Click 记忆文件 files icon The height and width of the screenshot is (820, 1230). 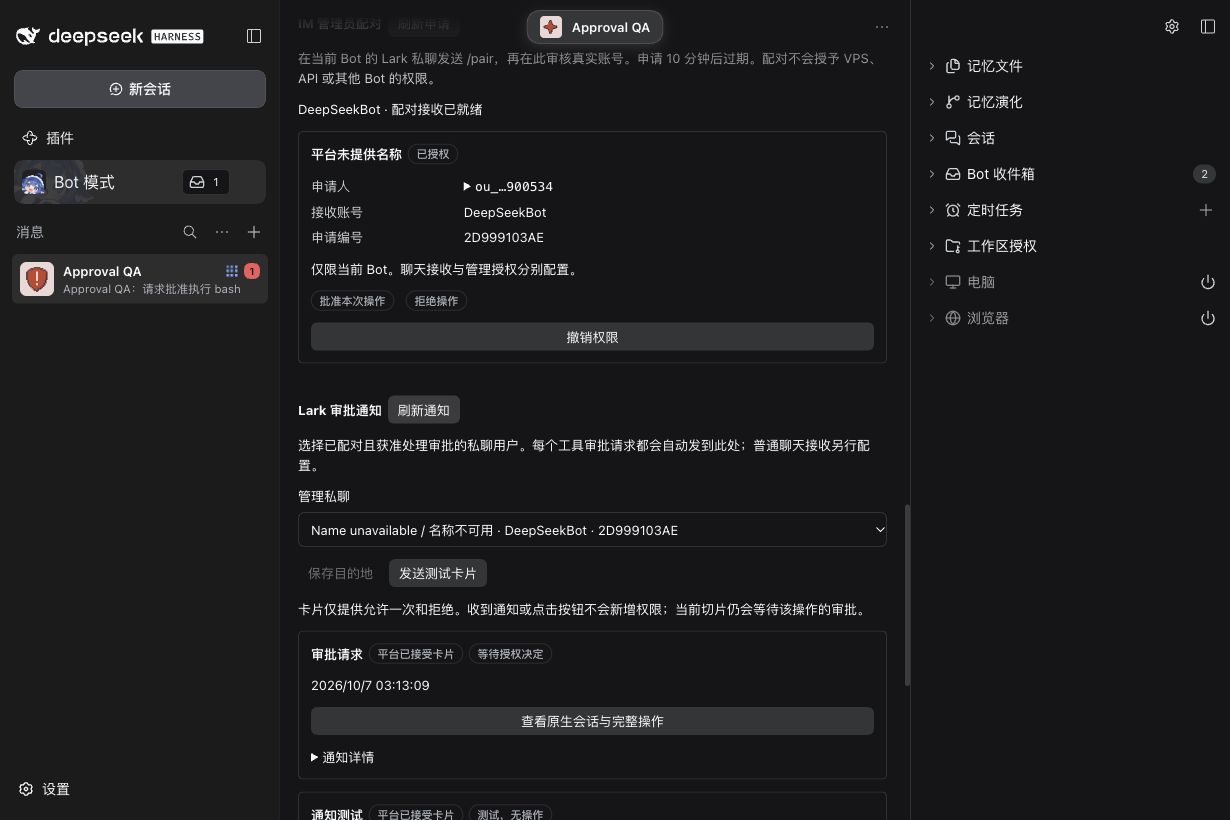953,66
